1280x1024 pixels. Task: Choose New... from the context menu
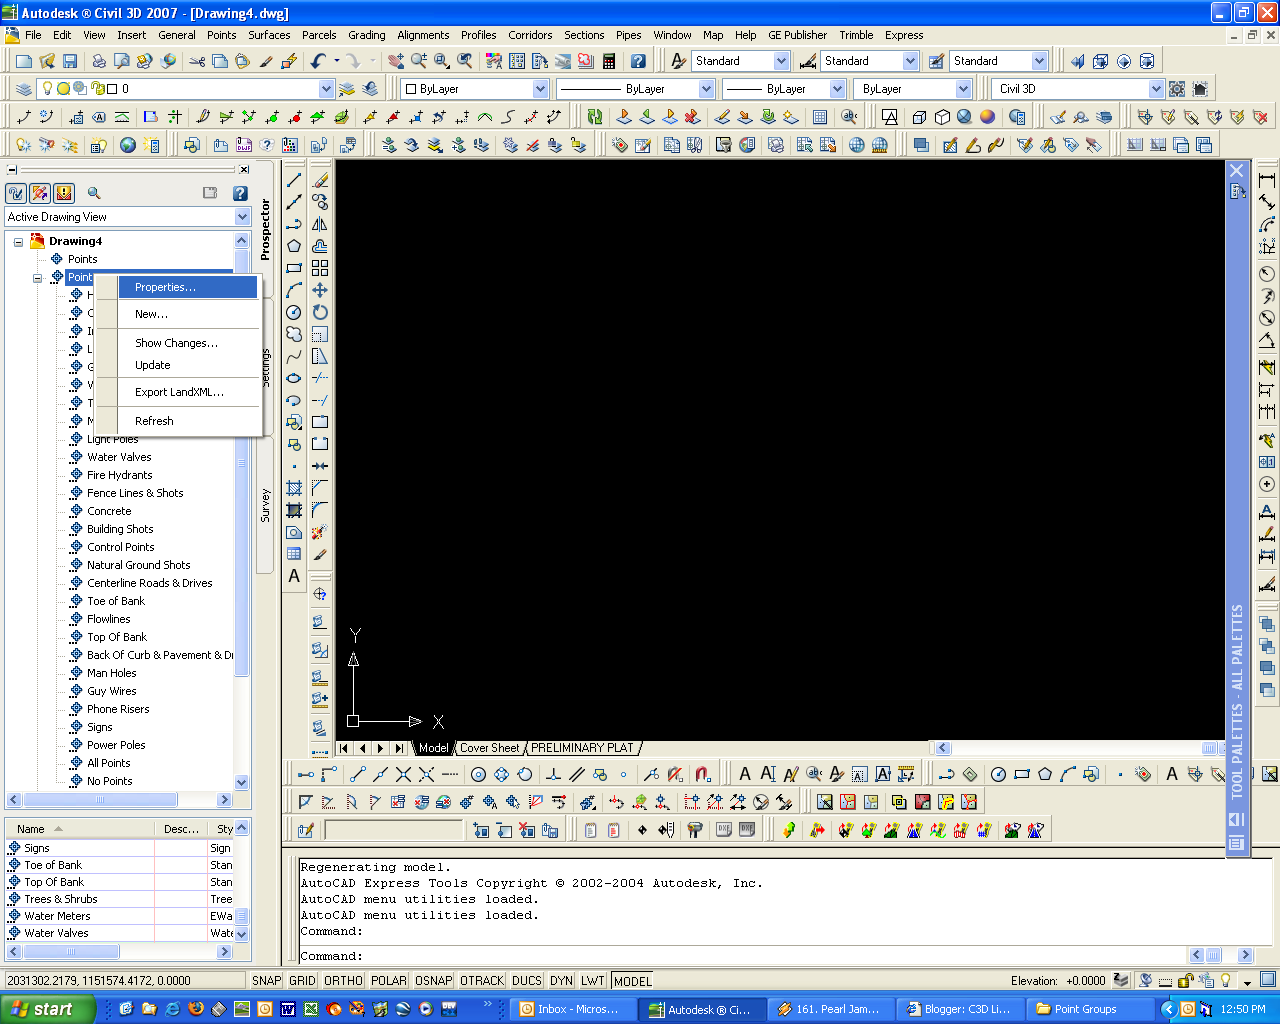(x=188, y=314)
